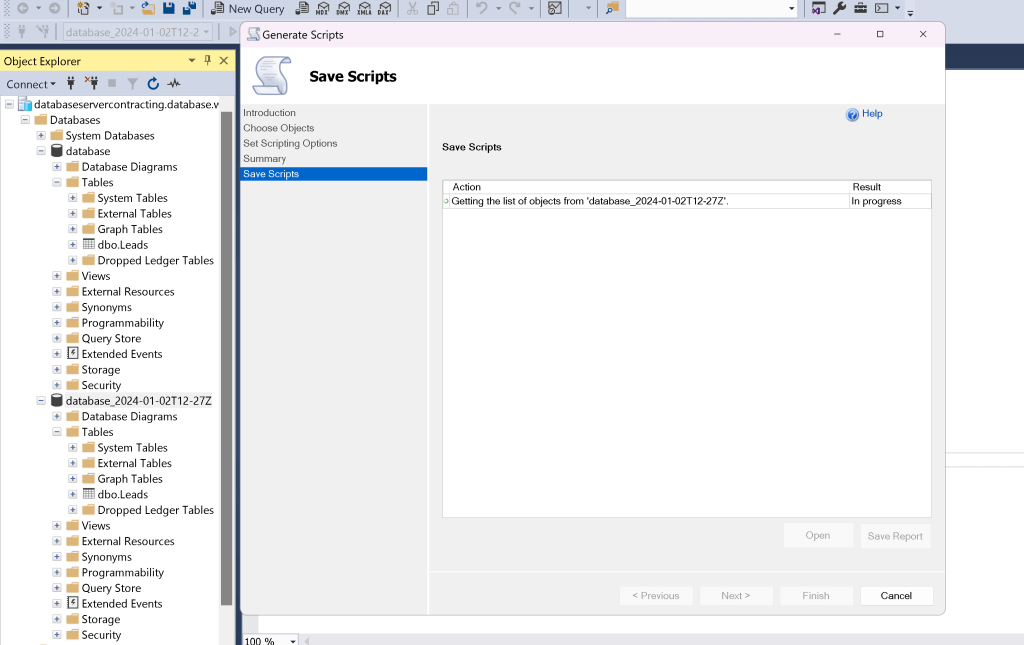The image size is (1024, 645).
Task: Click the DAX query icon
Action: 385,8
